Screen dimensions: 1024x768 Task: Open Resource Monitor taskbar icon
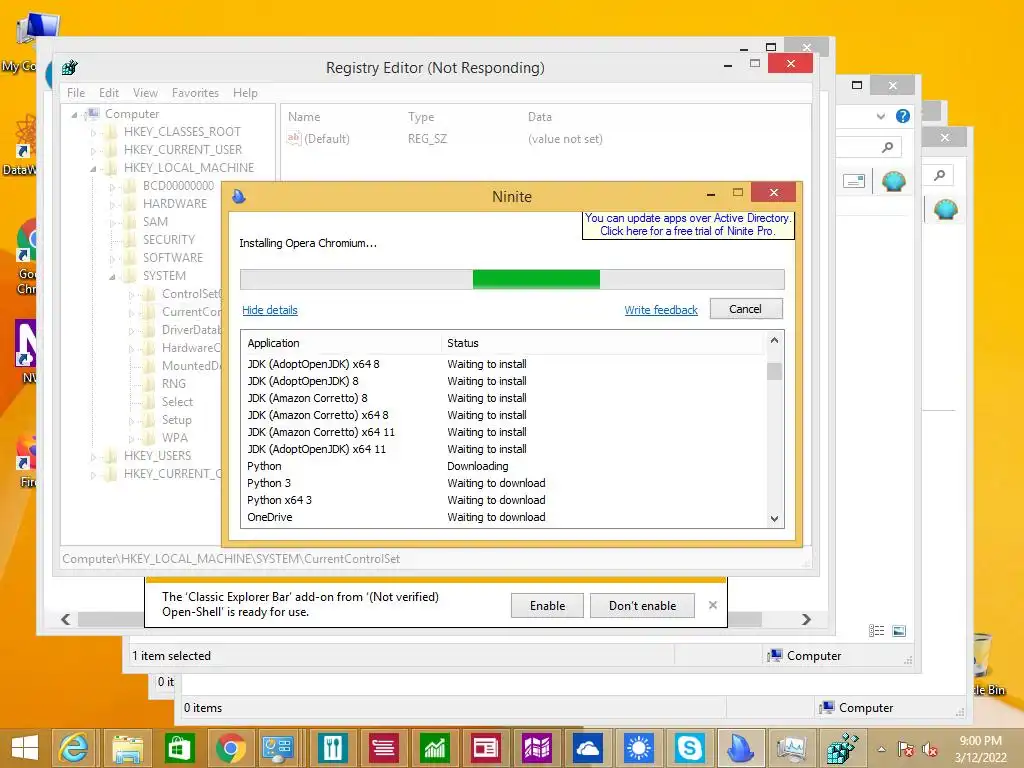pyautogui.click(x=792, y=748)
